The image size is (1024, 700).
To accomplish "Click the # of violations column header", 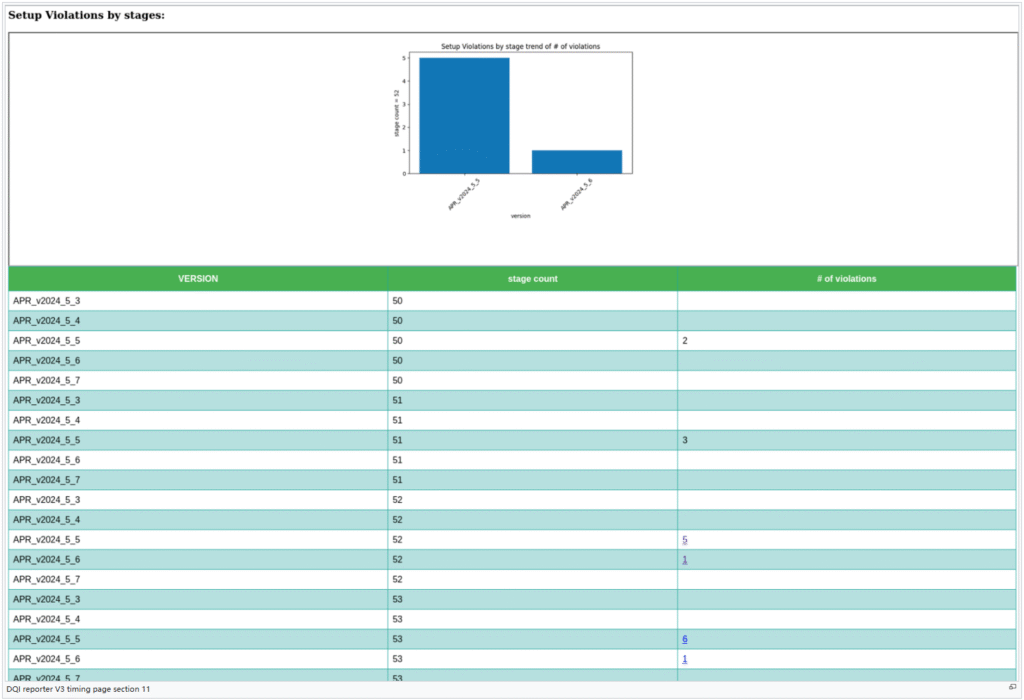I will pos(846,279).
